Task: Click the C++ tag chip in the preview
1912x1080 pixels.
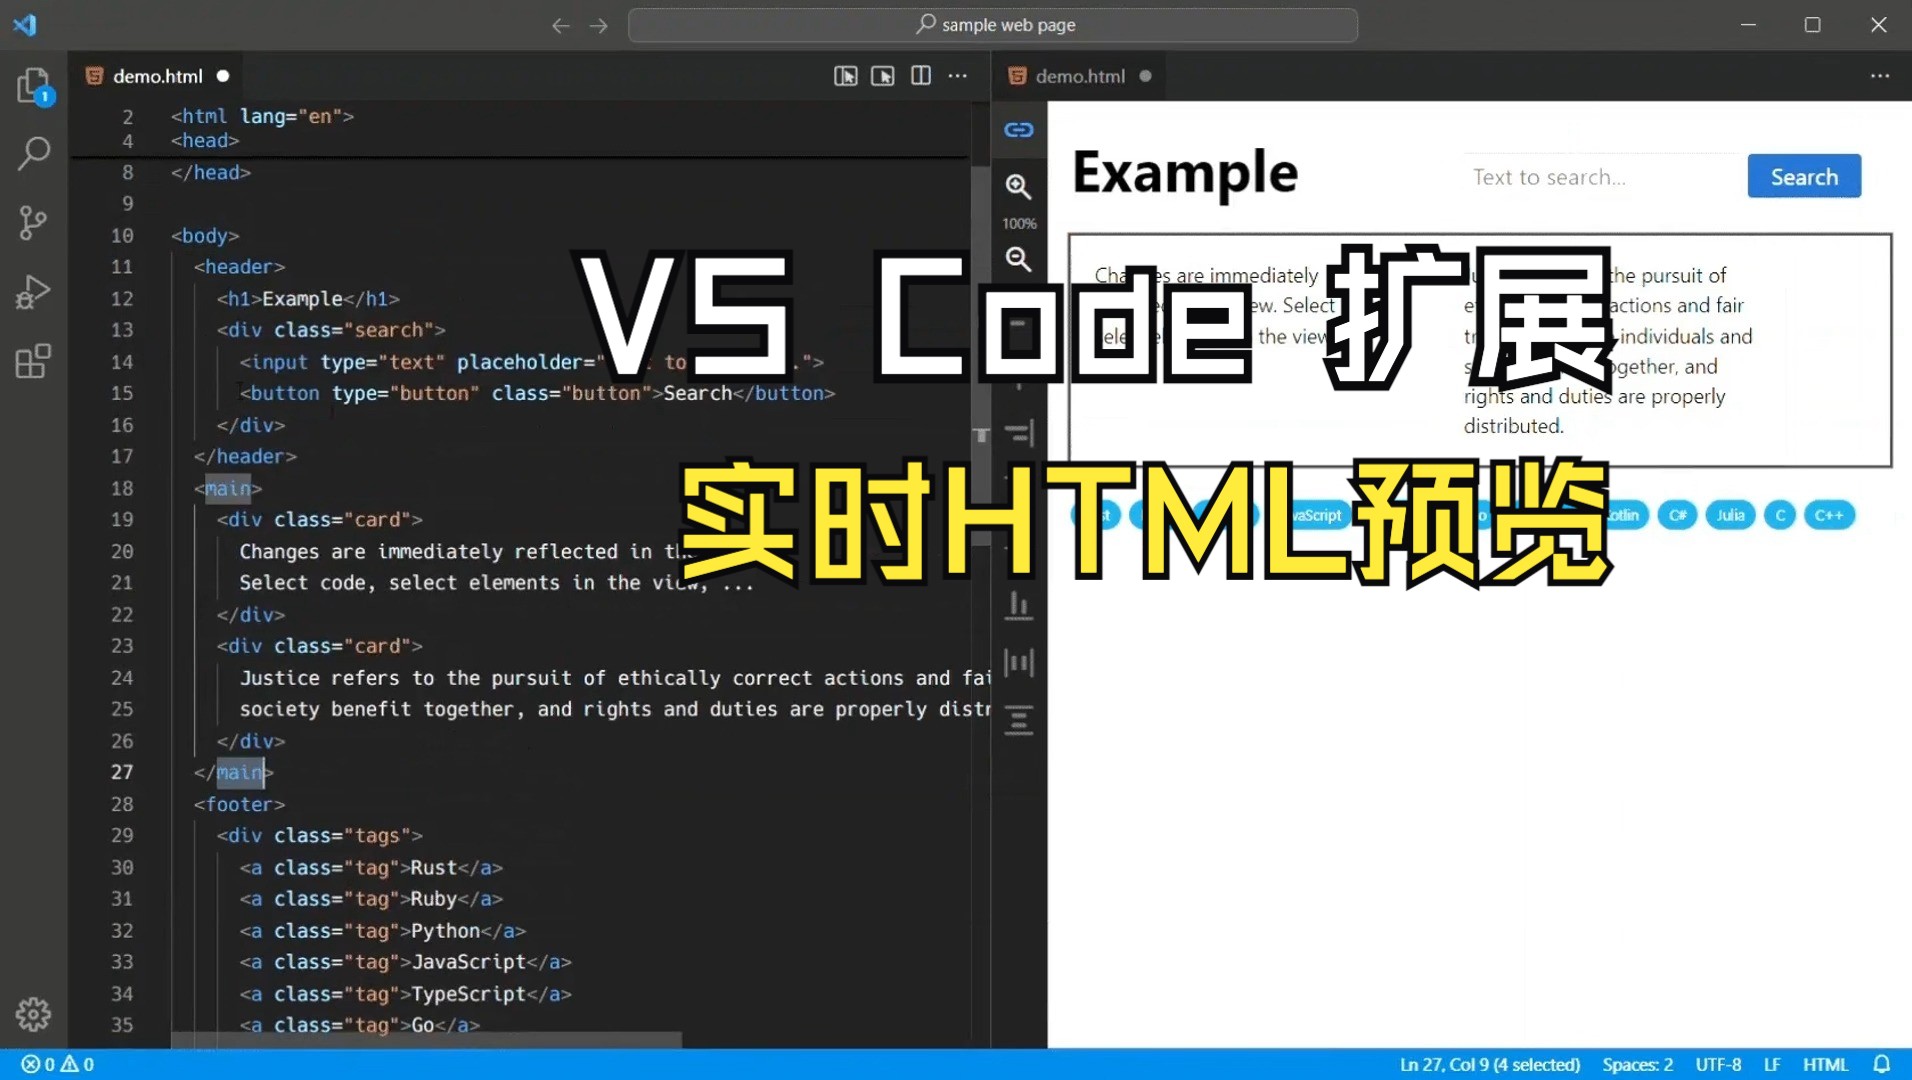Action: tap(1829, 515)
